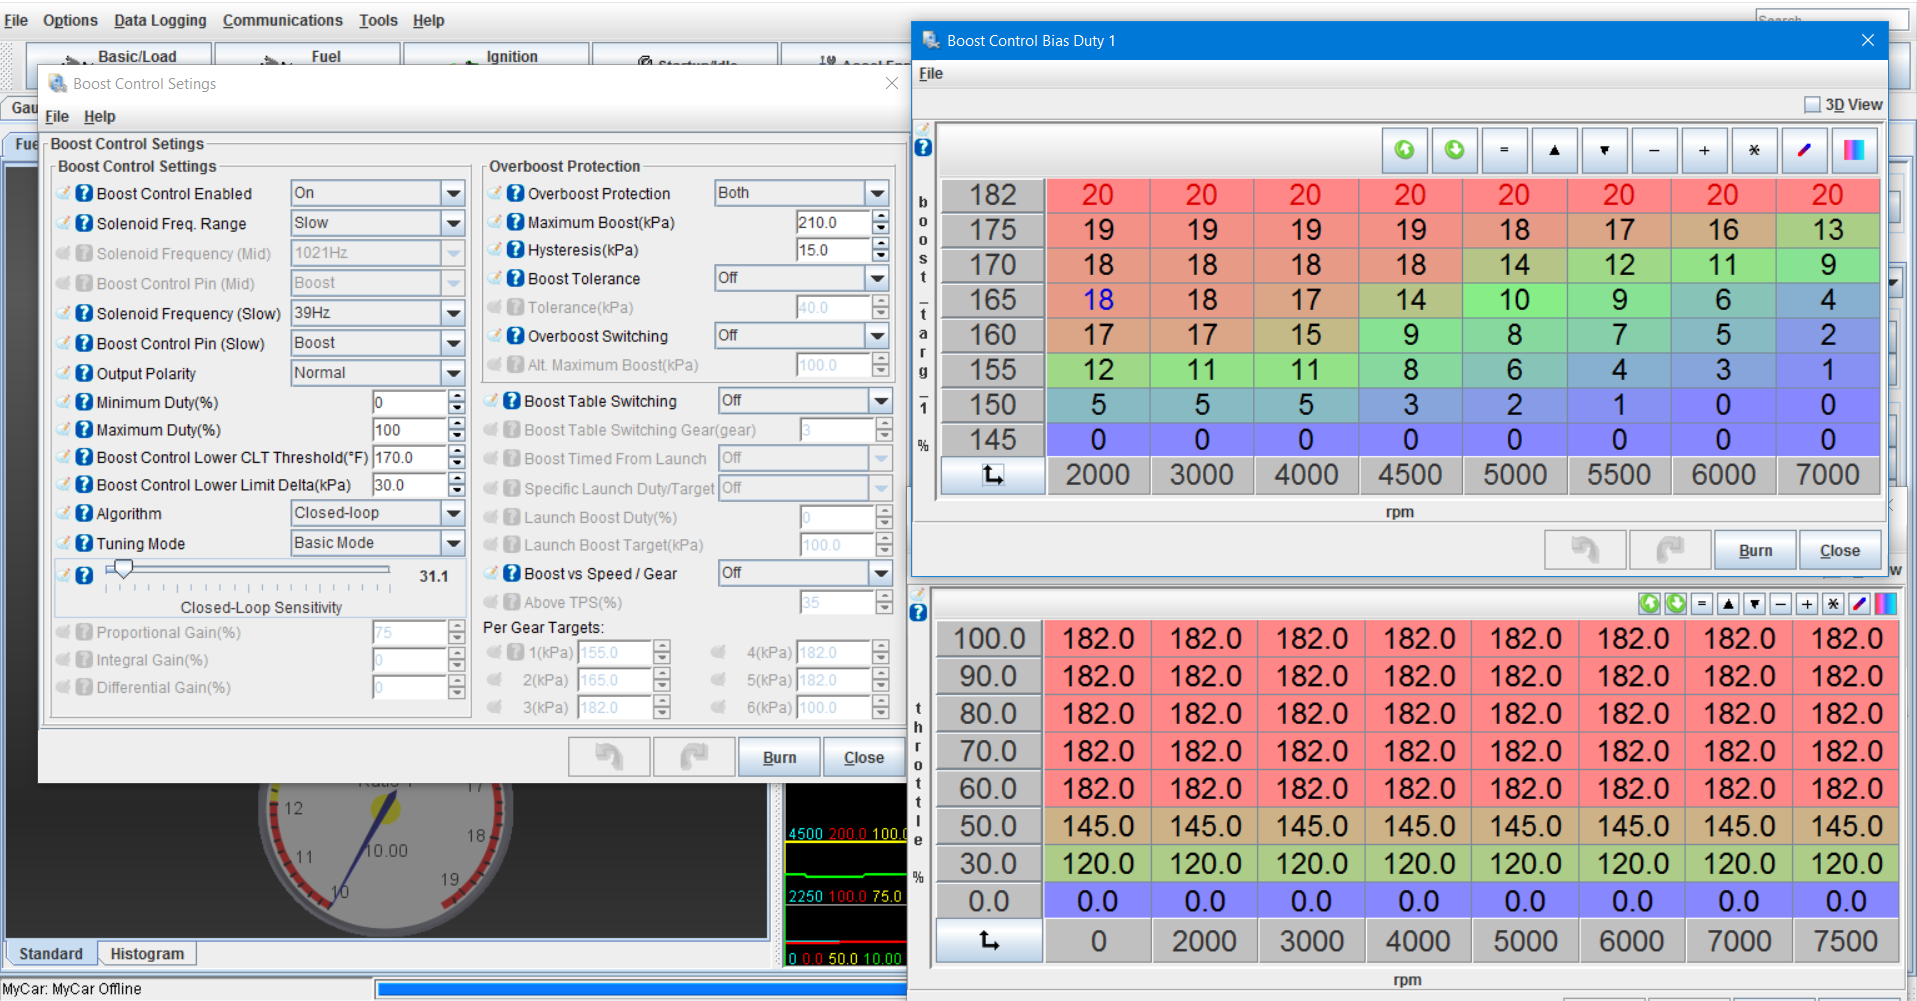The image size is (1917, 1001).
Task: Open the Boost Tolerance dropdown
Action: pyautogui.click(x=877, y=278)
